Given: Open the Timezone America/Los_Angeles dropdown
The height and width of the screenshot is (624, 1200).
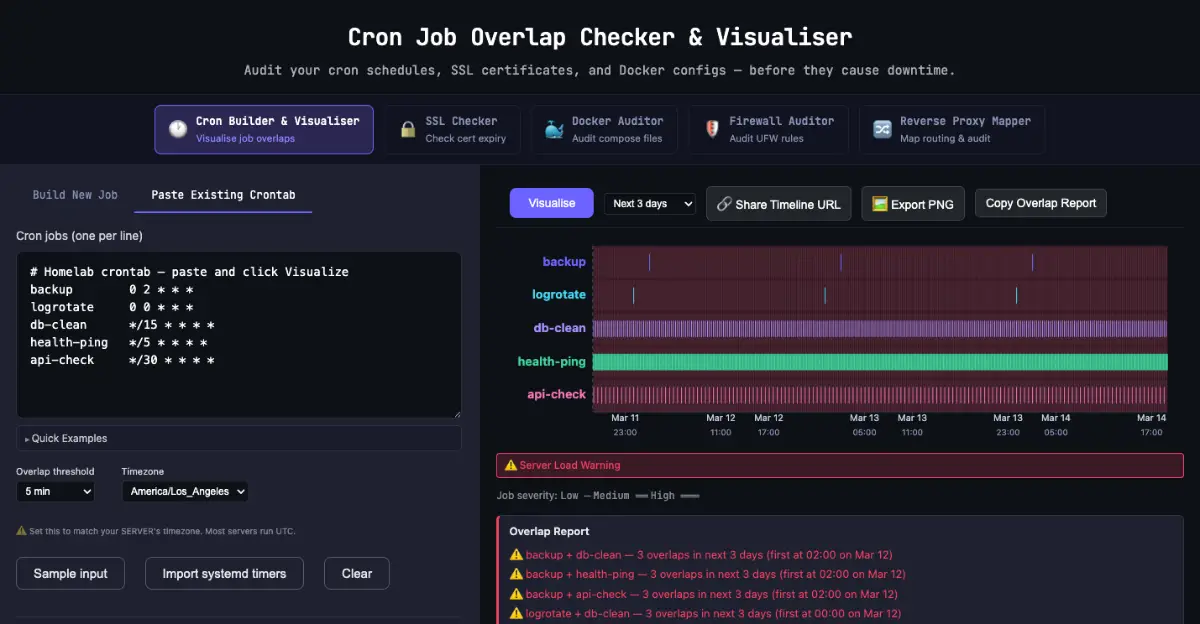Looking at the screenshot, I should coord(185,491).
